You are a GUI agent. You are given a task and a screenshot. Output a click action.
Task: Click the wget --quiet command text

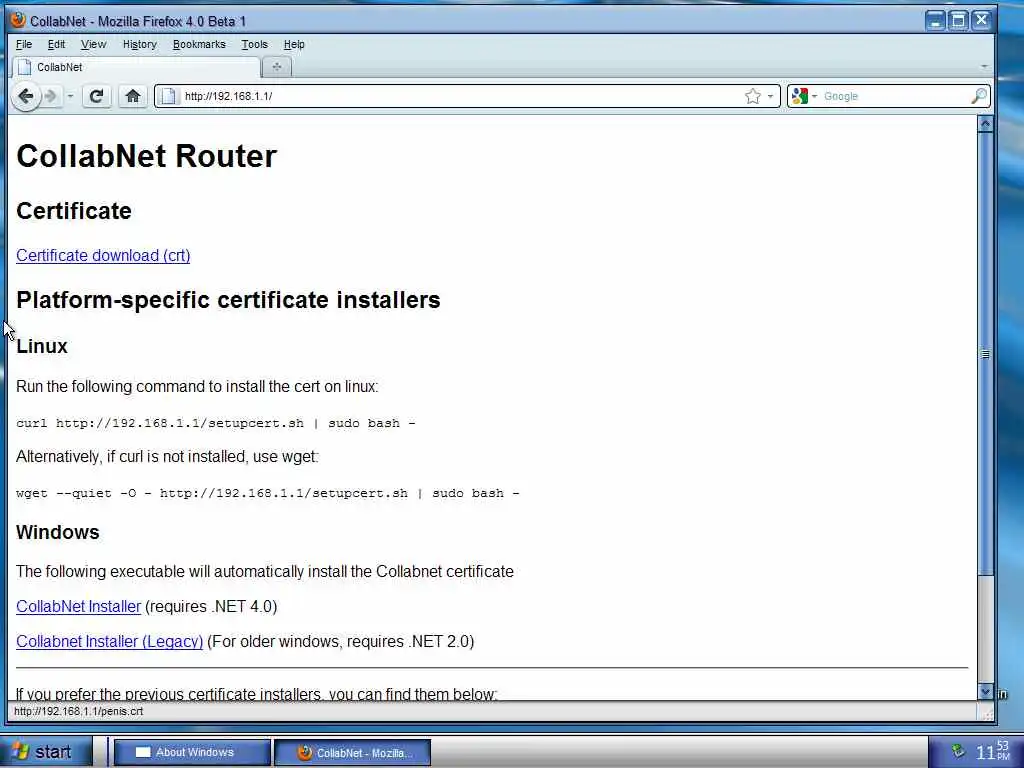pyautogui.click(x=268, y=493)
